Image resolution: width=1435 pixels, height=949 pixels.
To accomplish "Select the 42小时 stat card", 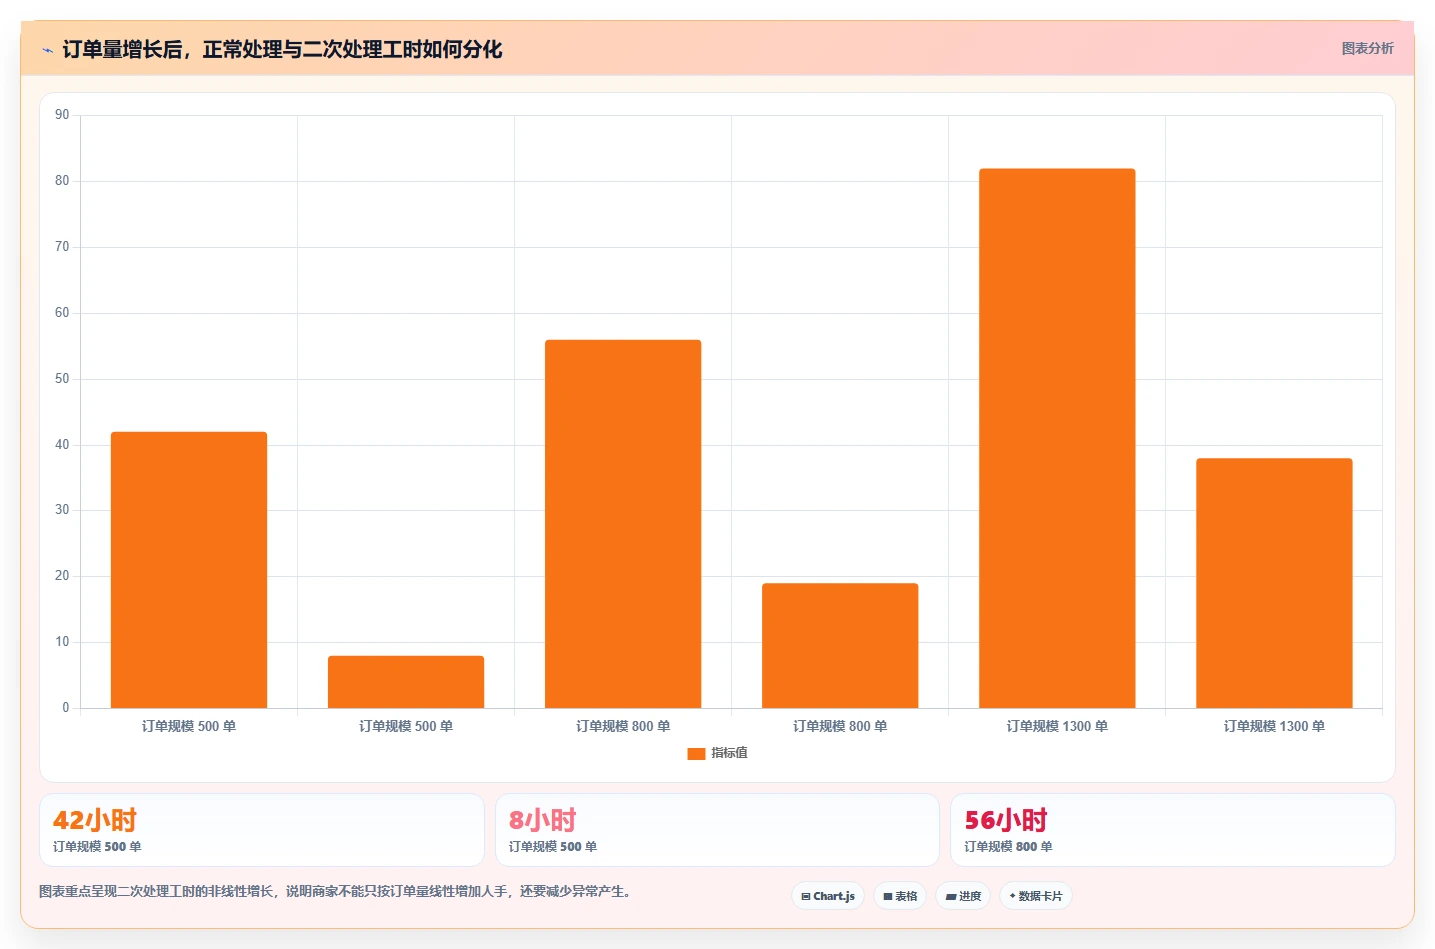I will click(x=262, y=830).
